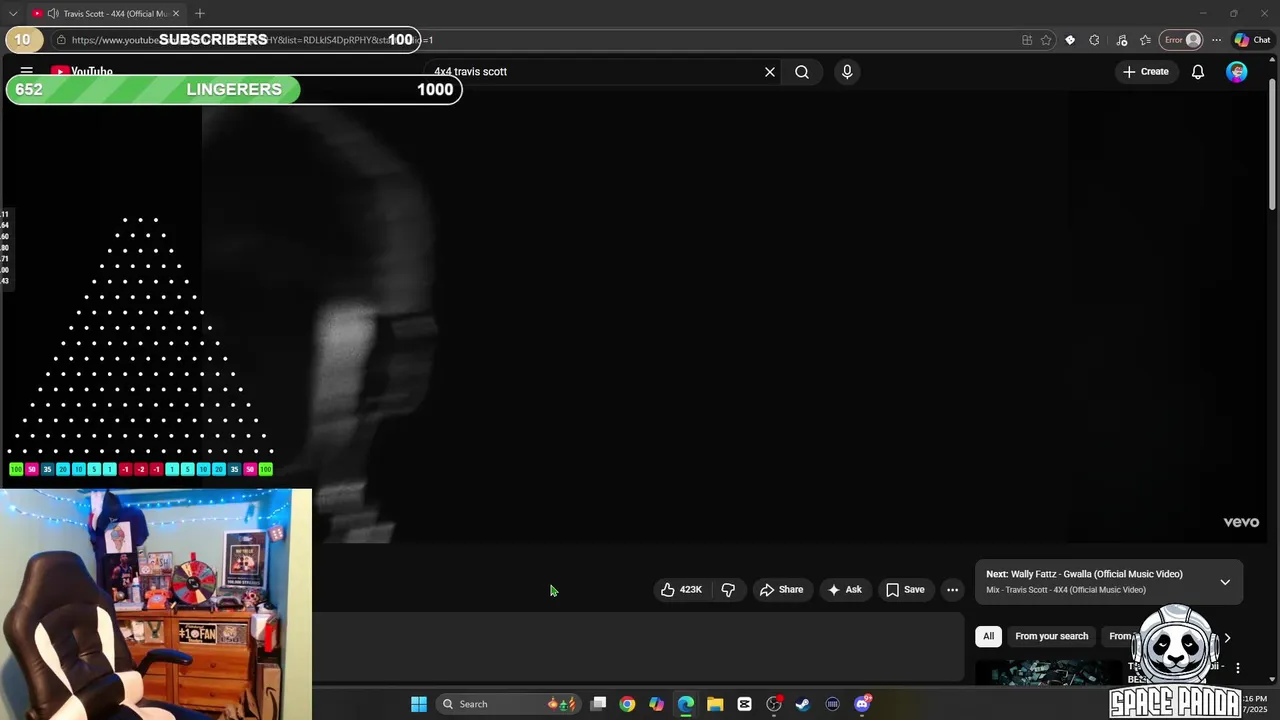Open more actions menu under video

[952, 590]
